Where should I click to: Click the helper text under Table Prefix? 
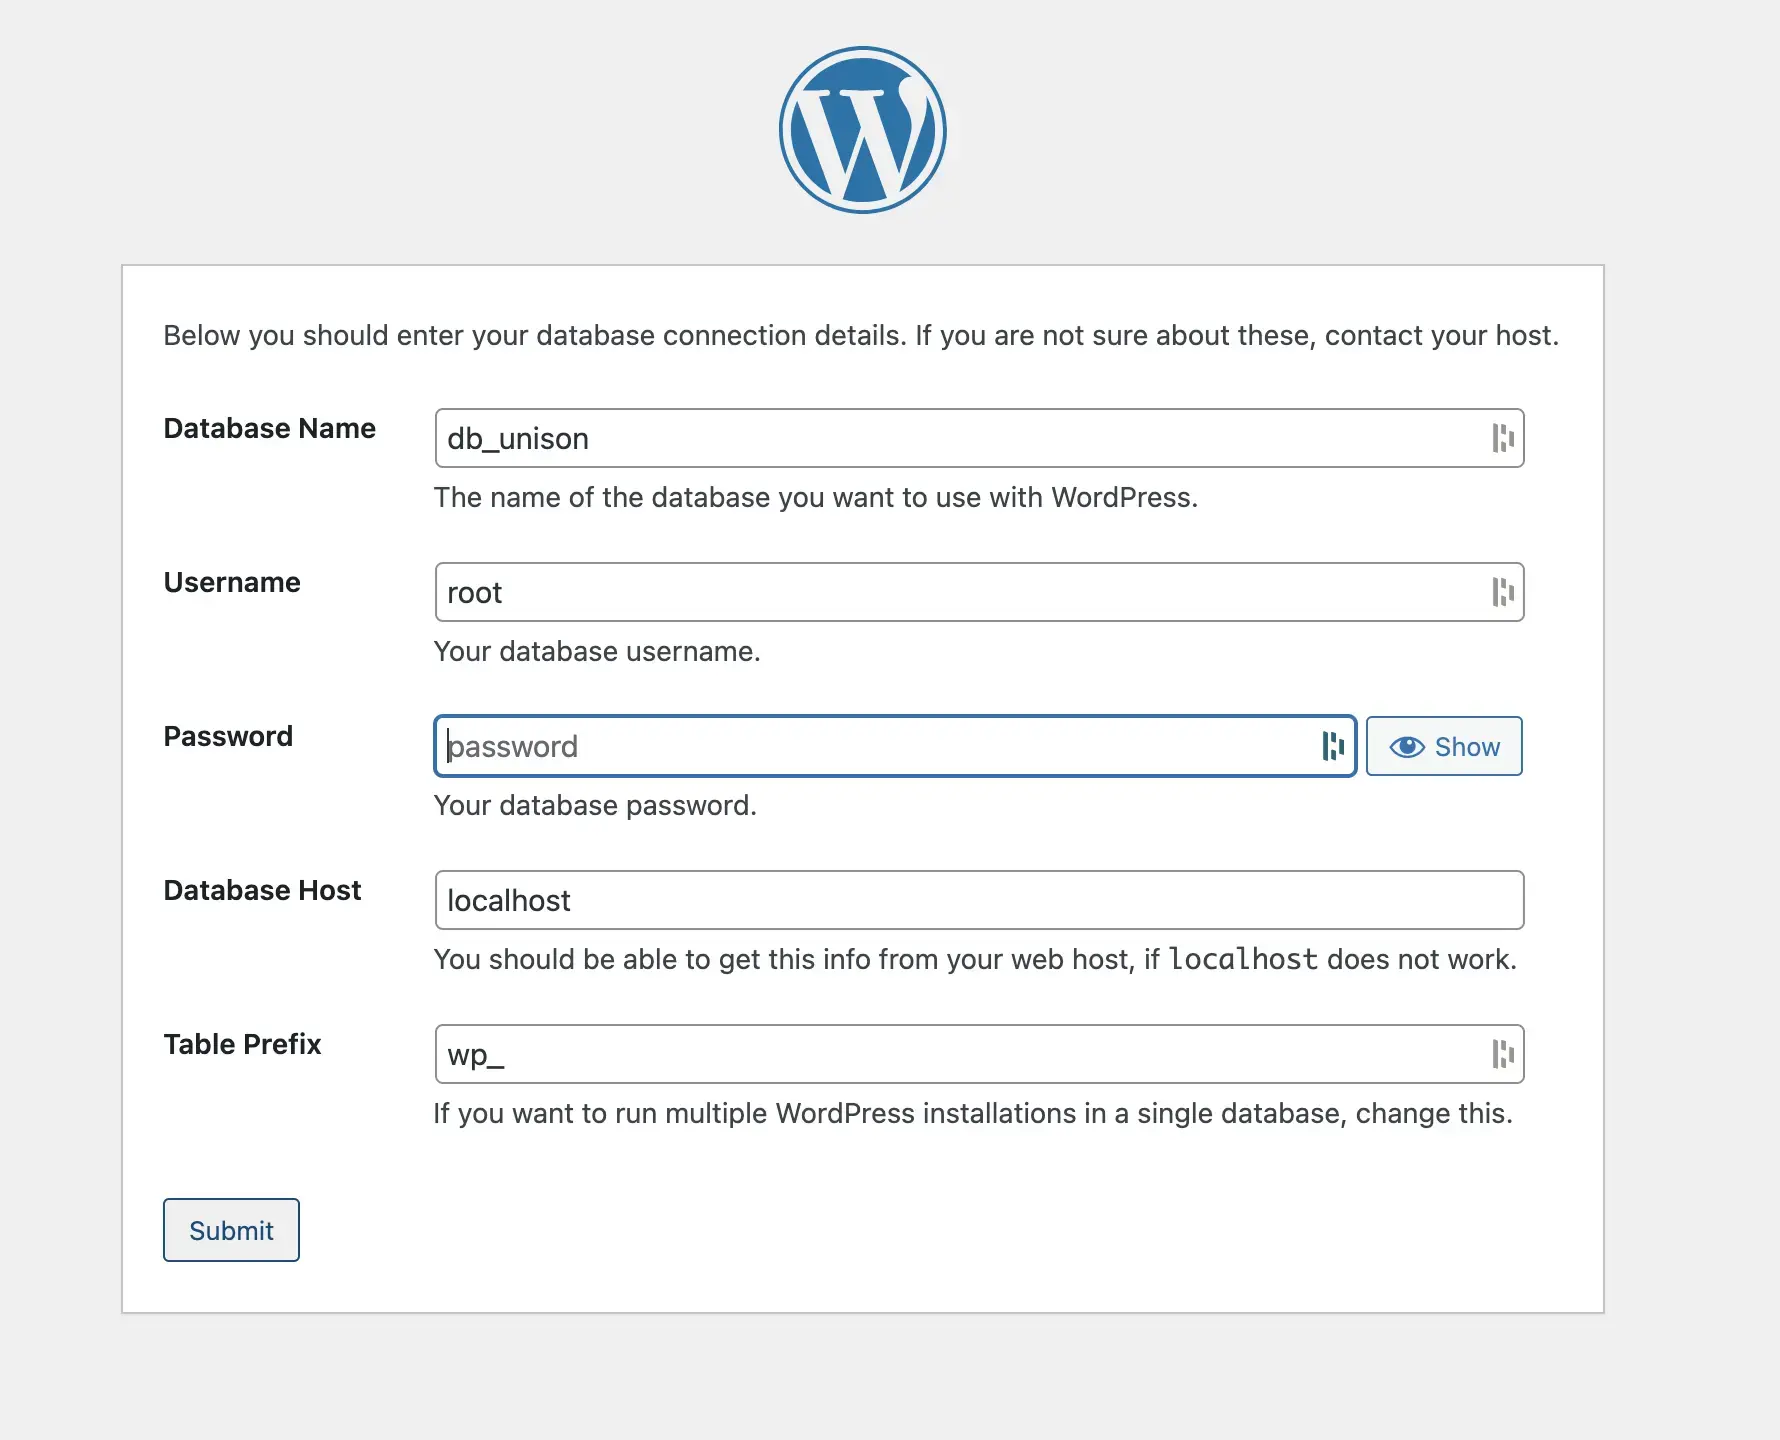(x=973, y=1113)
